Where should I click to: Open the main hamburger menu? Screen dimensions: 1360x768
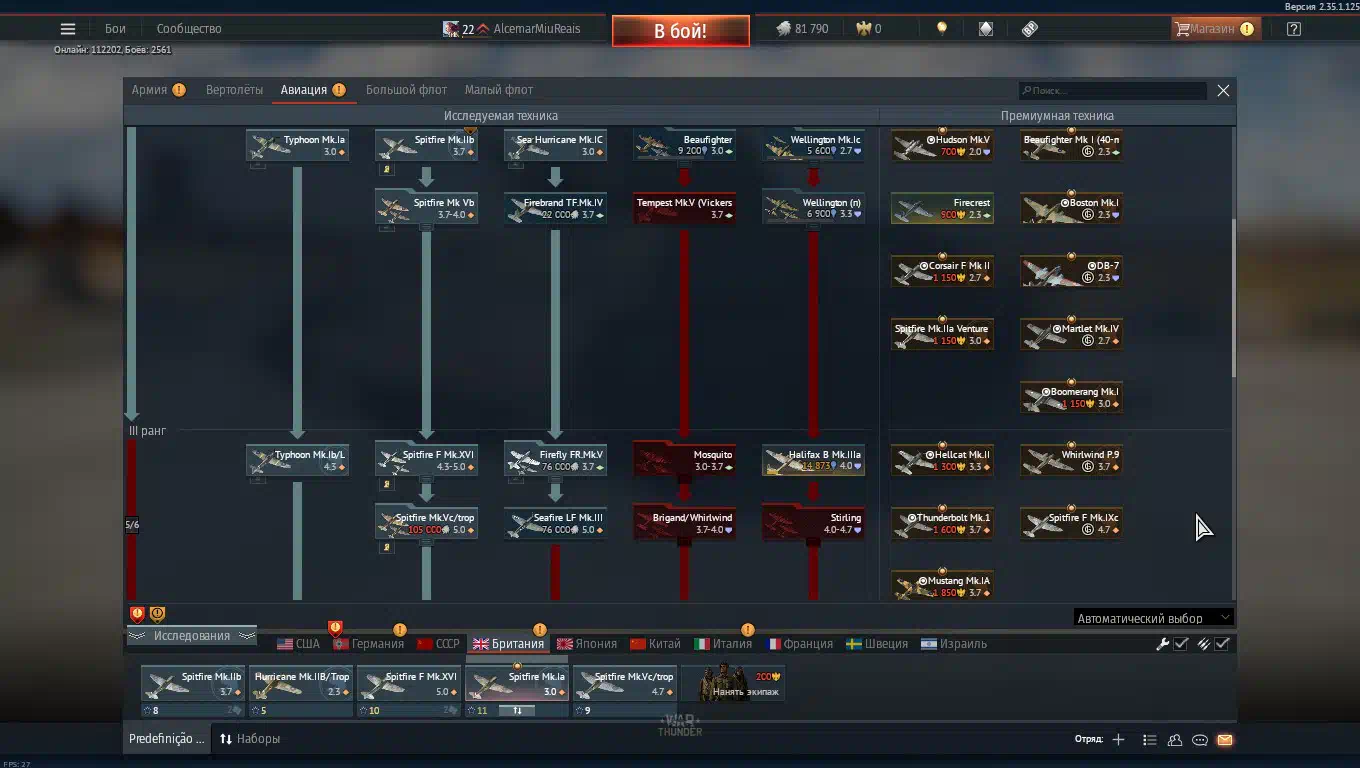pos(68,29)
